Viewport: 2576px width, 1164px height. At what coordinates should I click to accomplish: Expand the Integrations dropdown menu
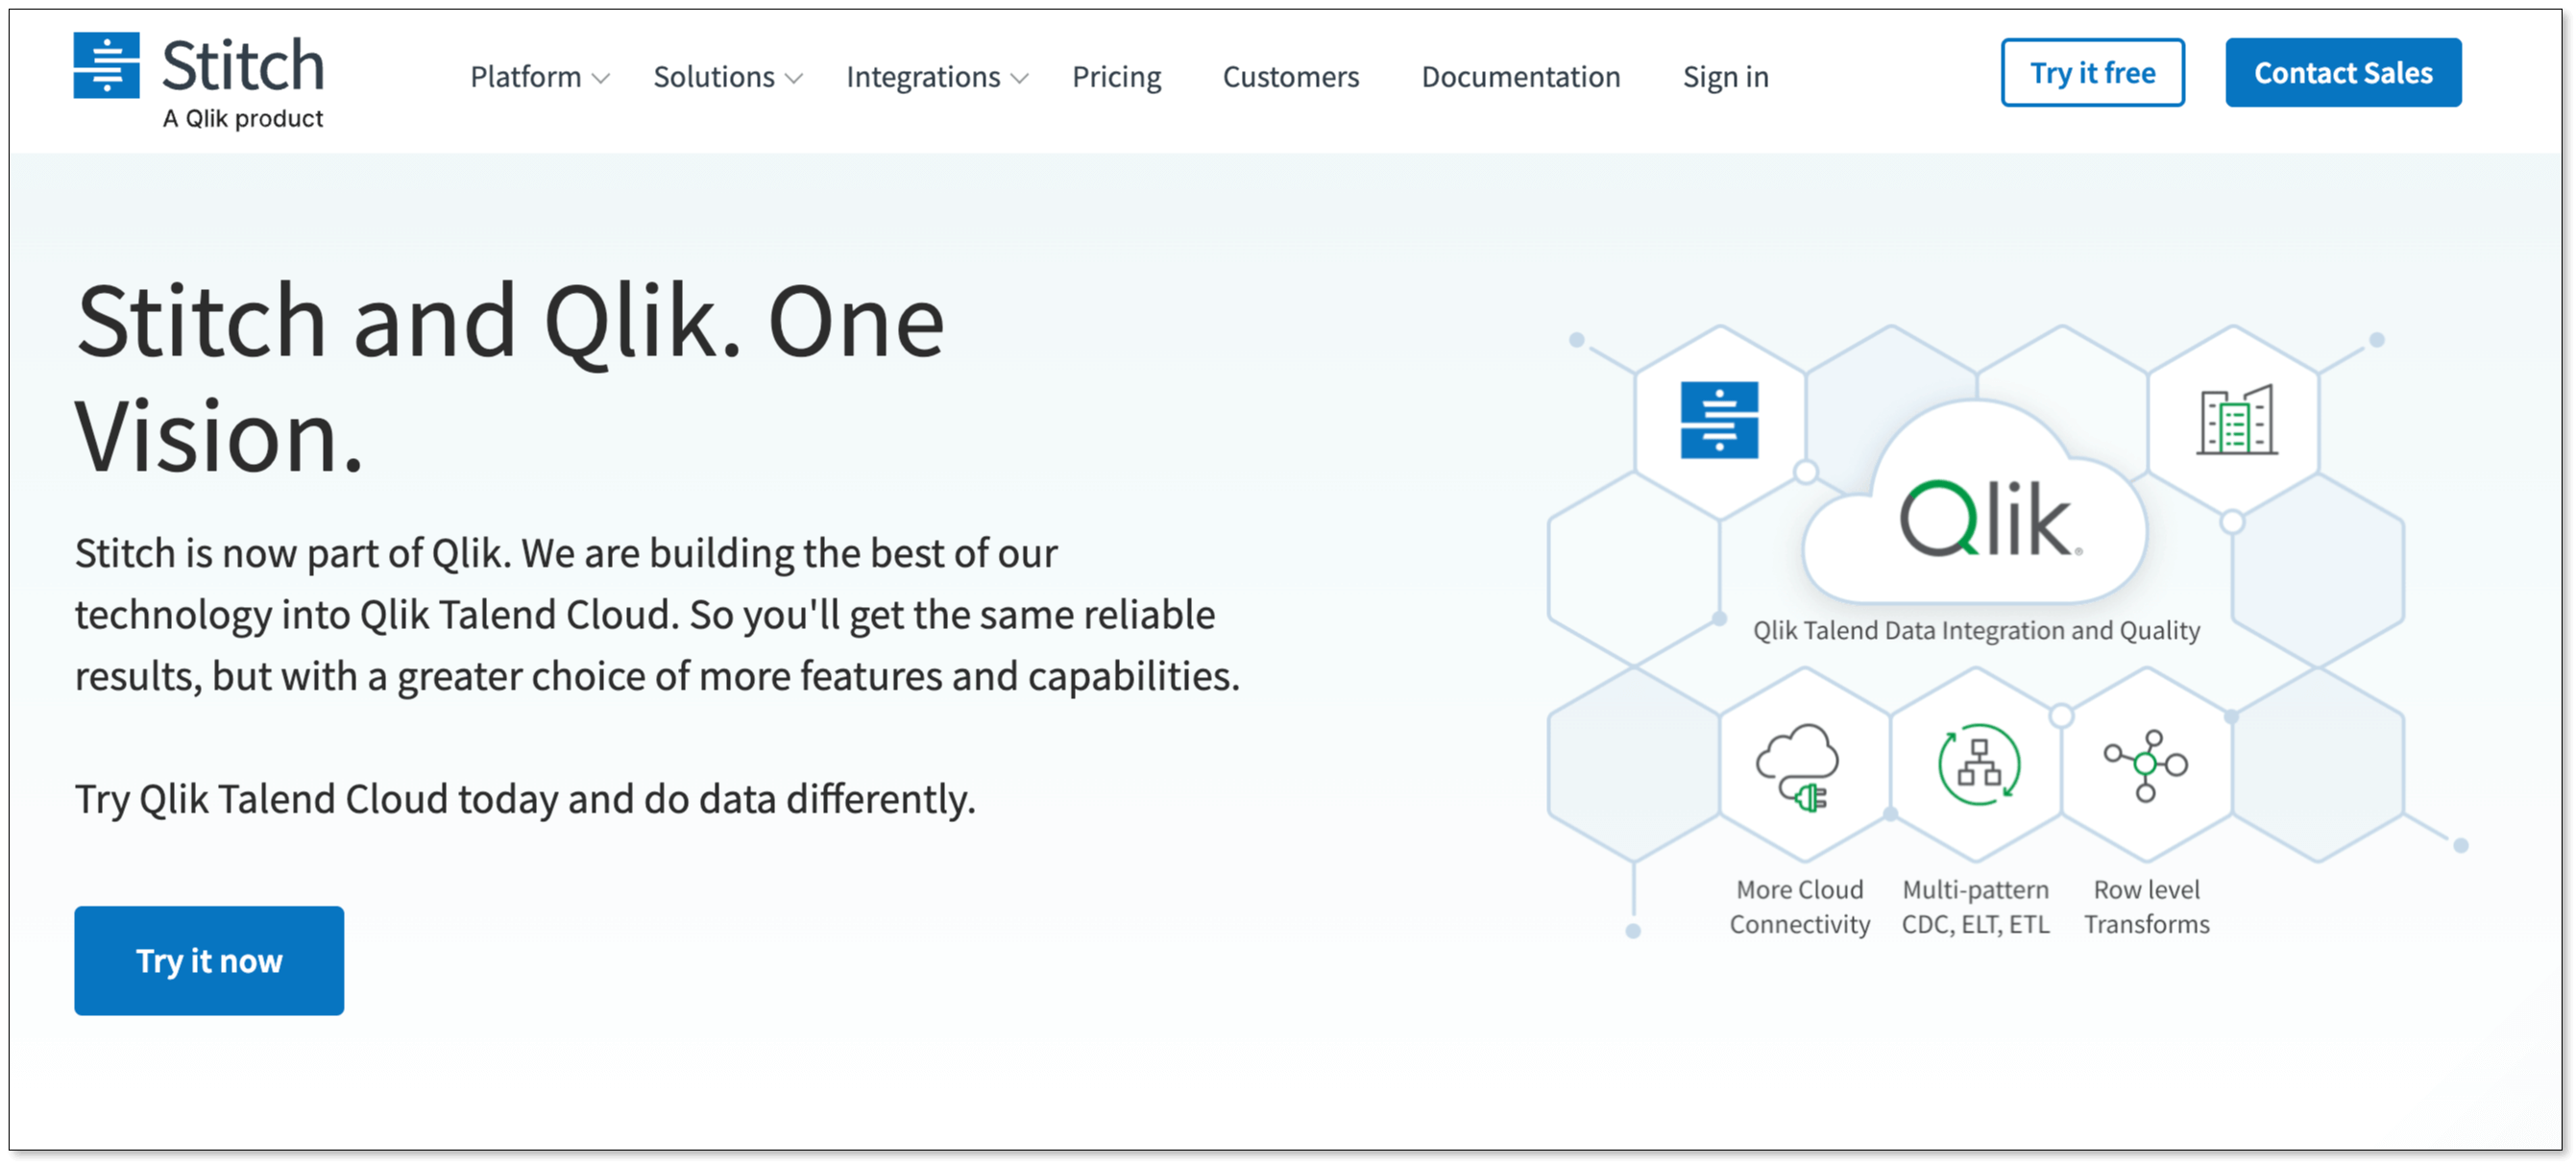click(936, 77)
